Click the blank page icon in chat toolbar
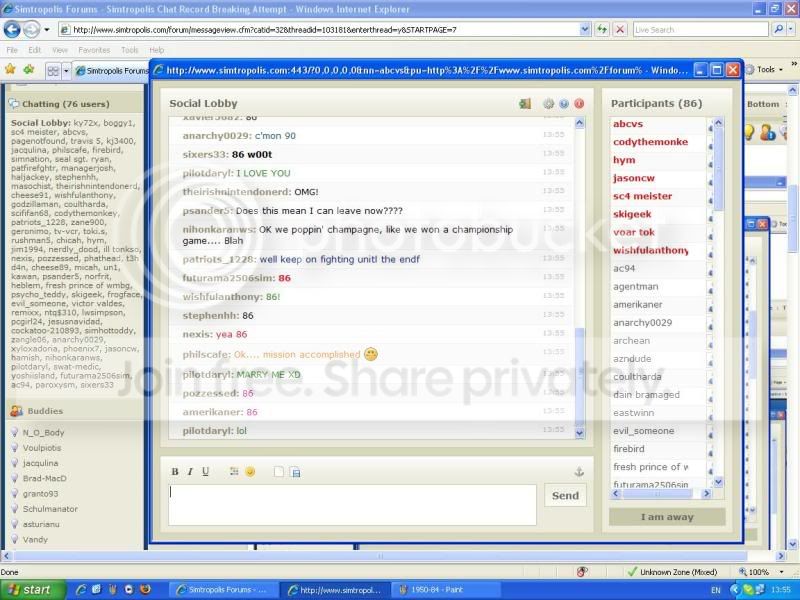The width and height of the screenshot is (800, 600). [x=279, y=471]
